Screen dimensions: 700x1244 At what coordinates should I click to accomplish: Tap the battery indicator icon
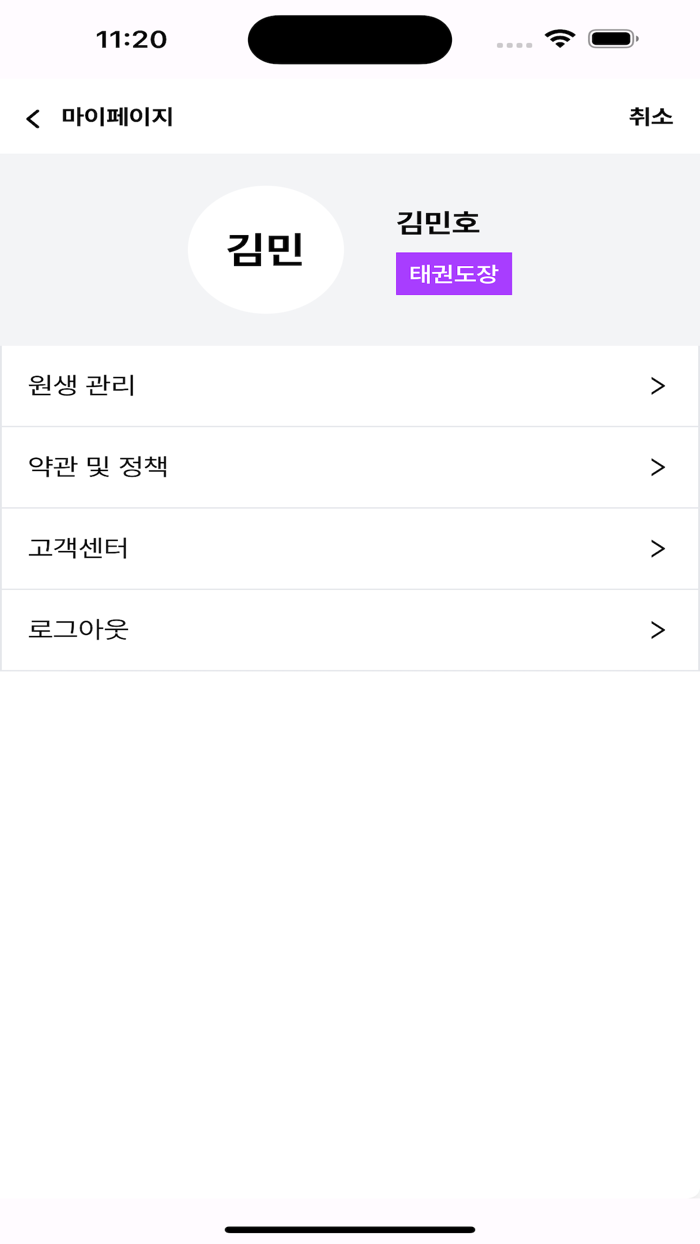(612, 38)
